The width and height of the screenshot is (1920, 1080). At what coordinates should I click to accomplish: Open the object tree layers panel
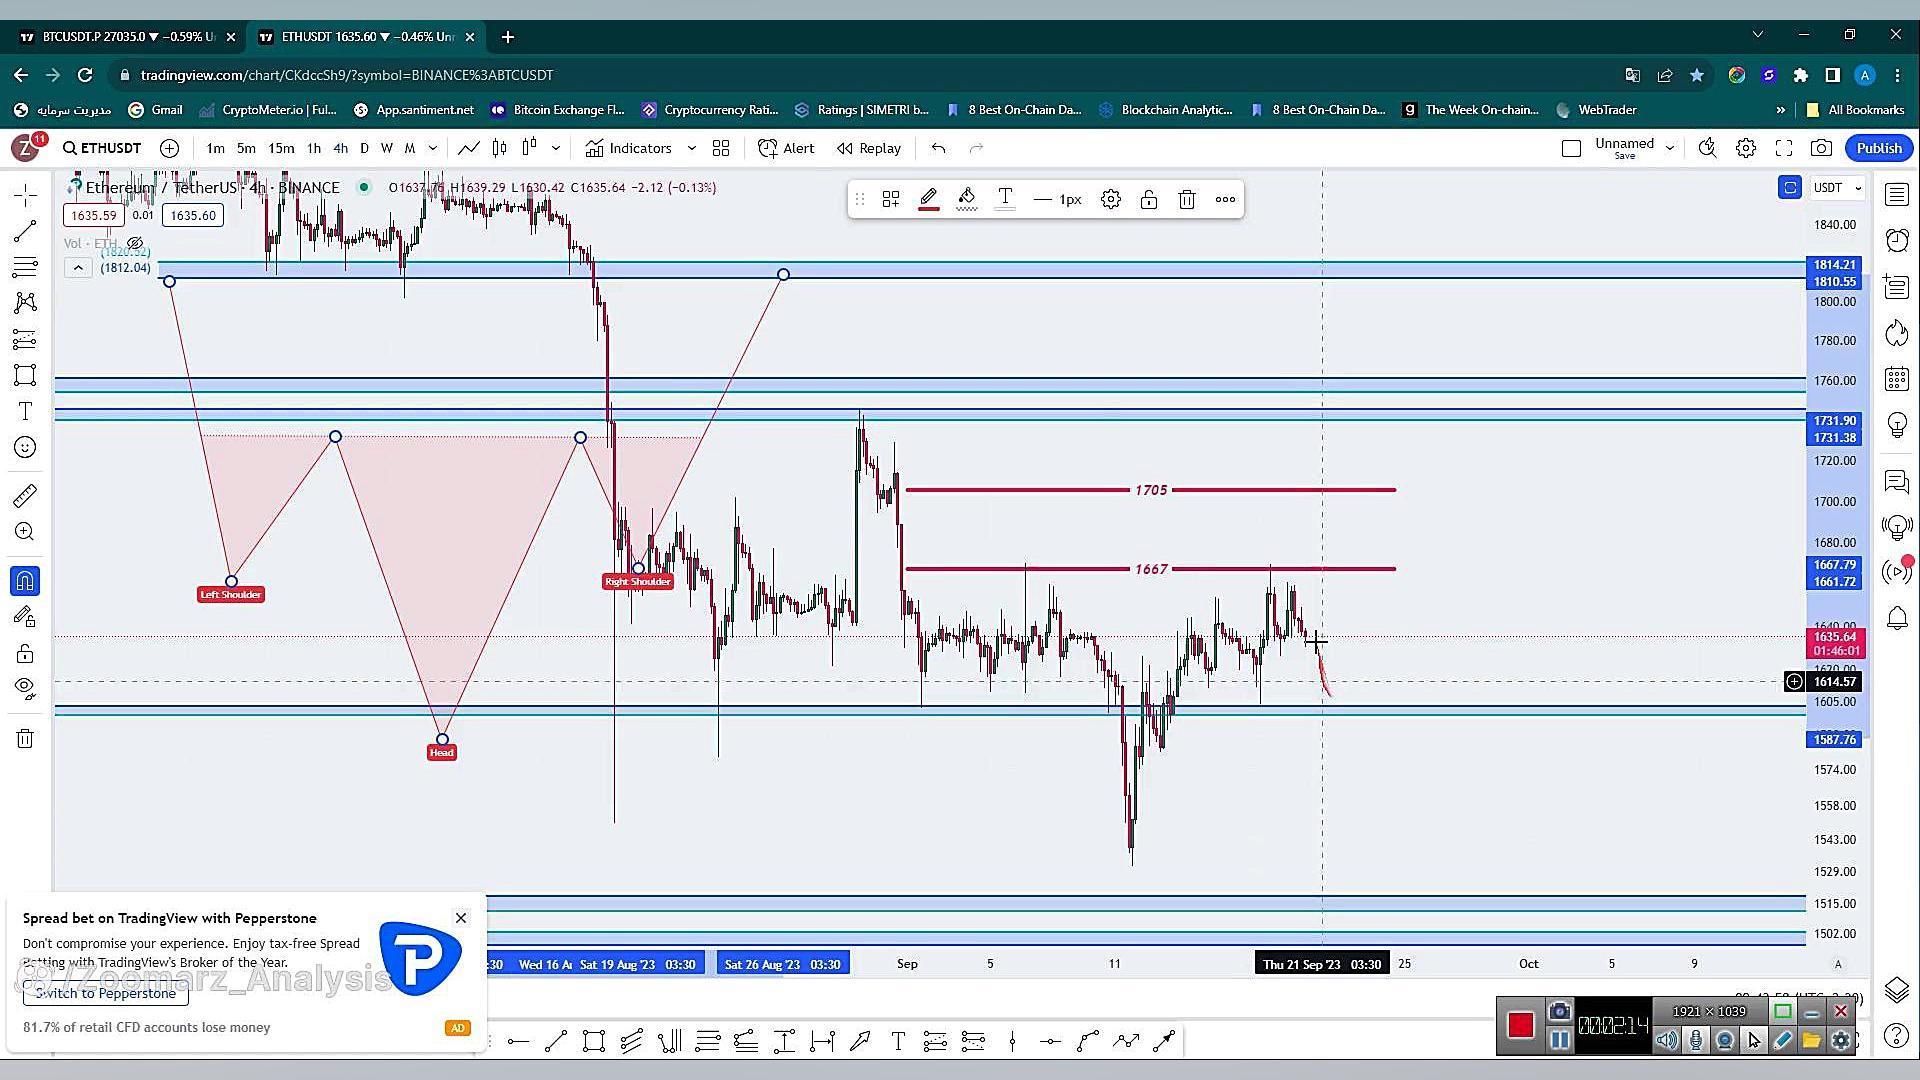click(1897, 990)
